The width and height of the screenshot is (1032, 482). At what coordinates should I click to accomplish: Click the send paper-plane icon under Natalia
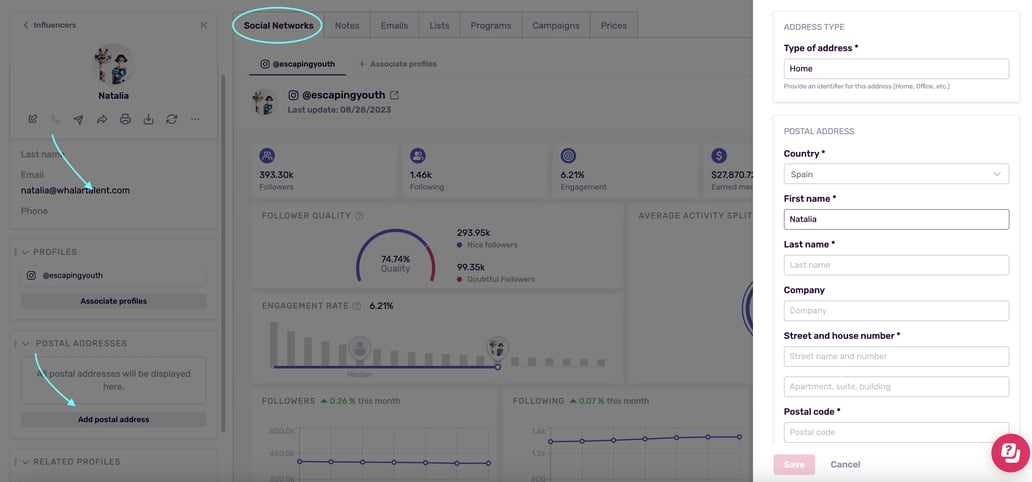pyautogui.click(x=79, y=119)
